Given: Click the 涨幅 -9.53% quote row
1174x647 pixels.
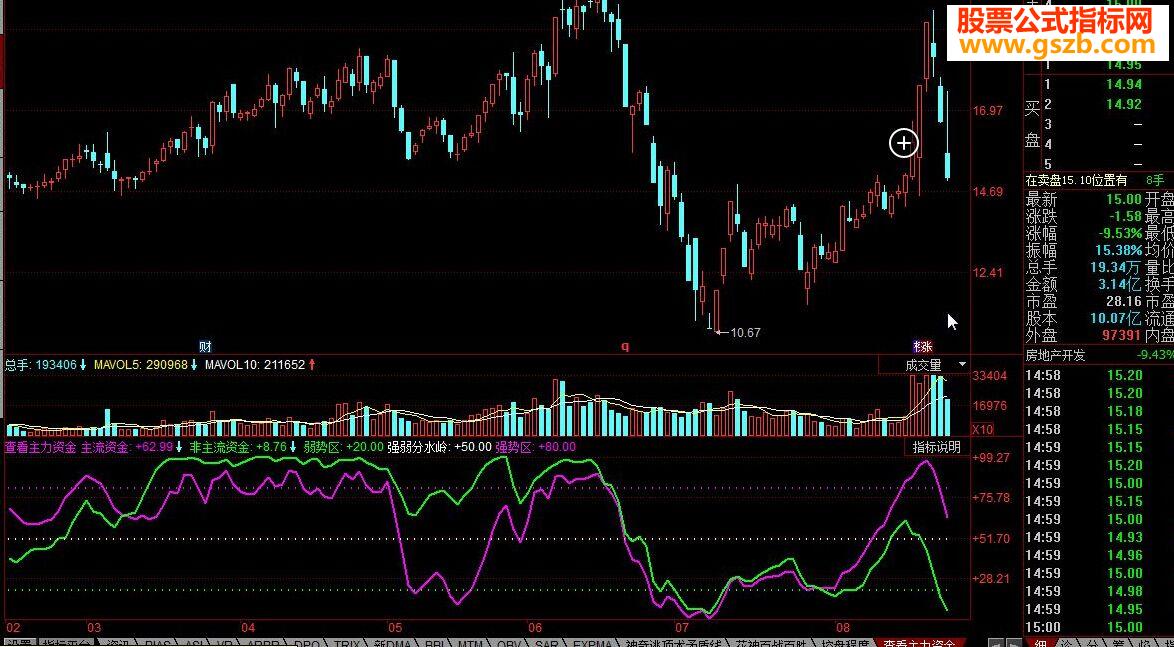Looking at the screenshot, I should pos(1084,233).
